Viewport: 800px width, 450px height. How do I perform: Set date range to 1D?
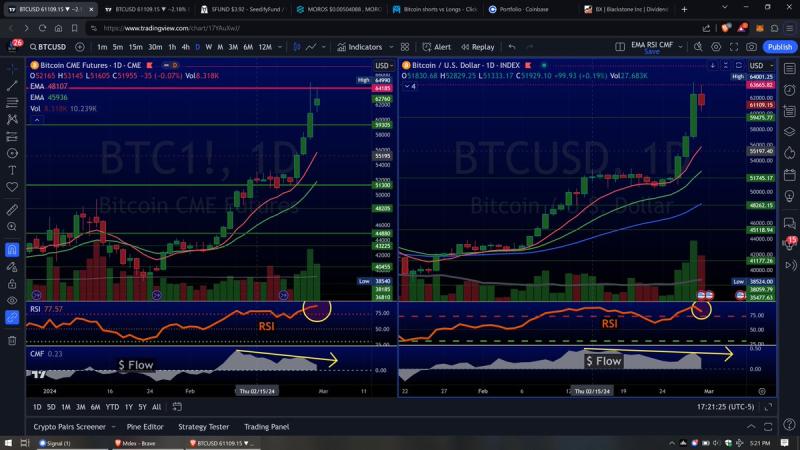[x=37, y=407]
